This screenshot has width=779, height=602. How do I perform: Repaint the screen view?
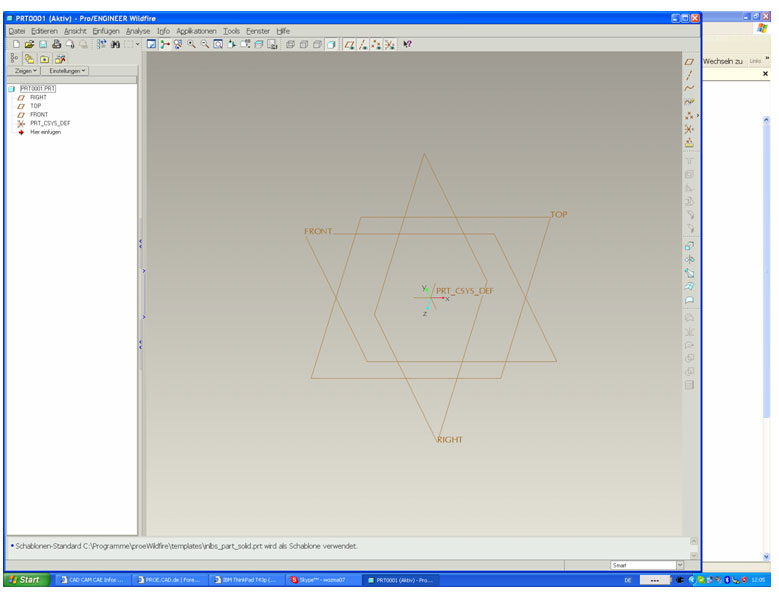coord(152,44)
